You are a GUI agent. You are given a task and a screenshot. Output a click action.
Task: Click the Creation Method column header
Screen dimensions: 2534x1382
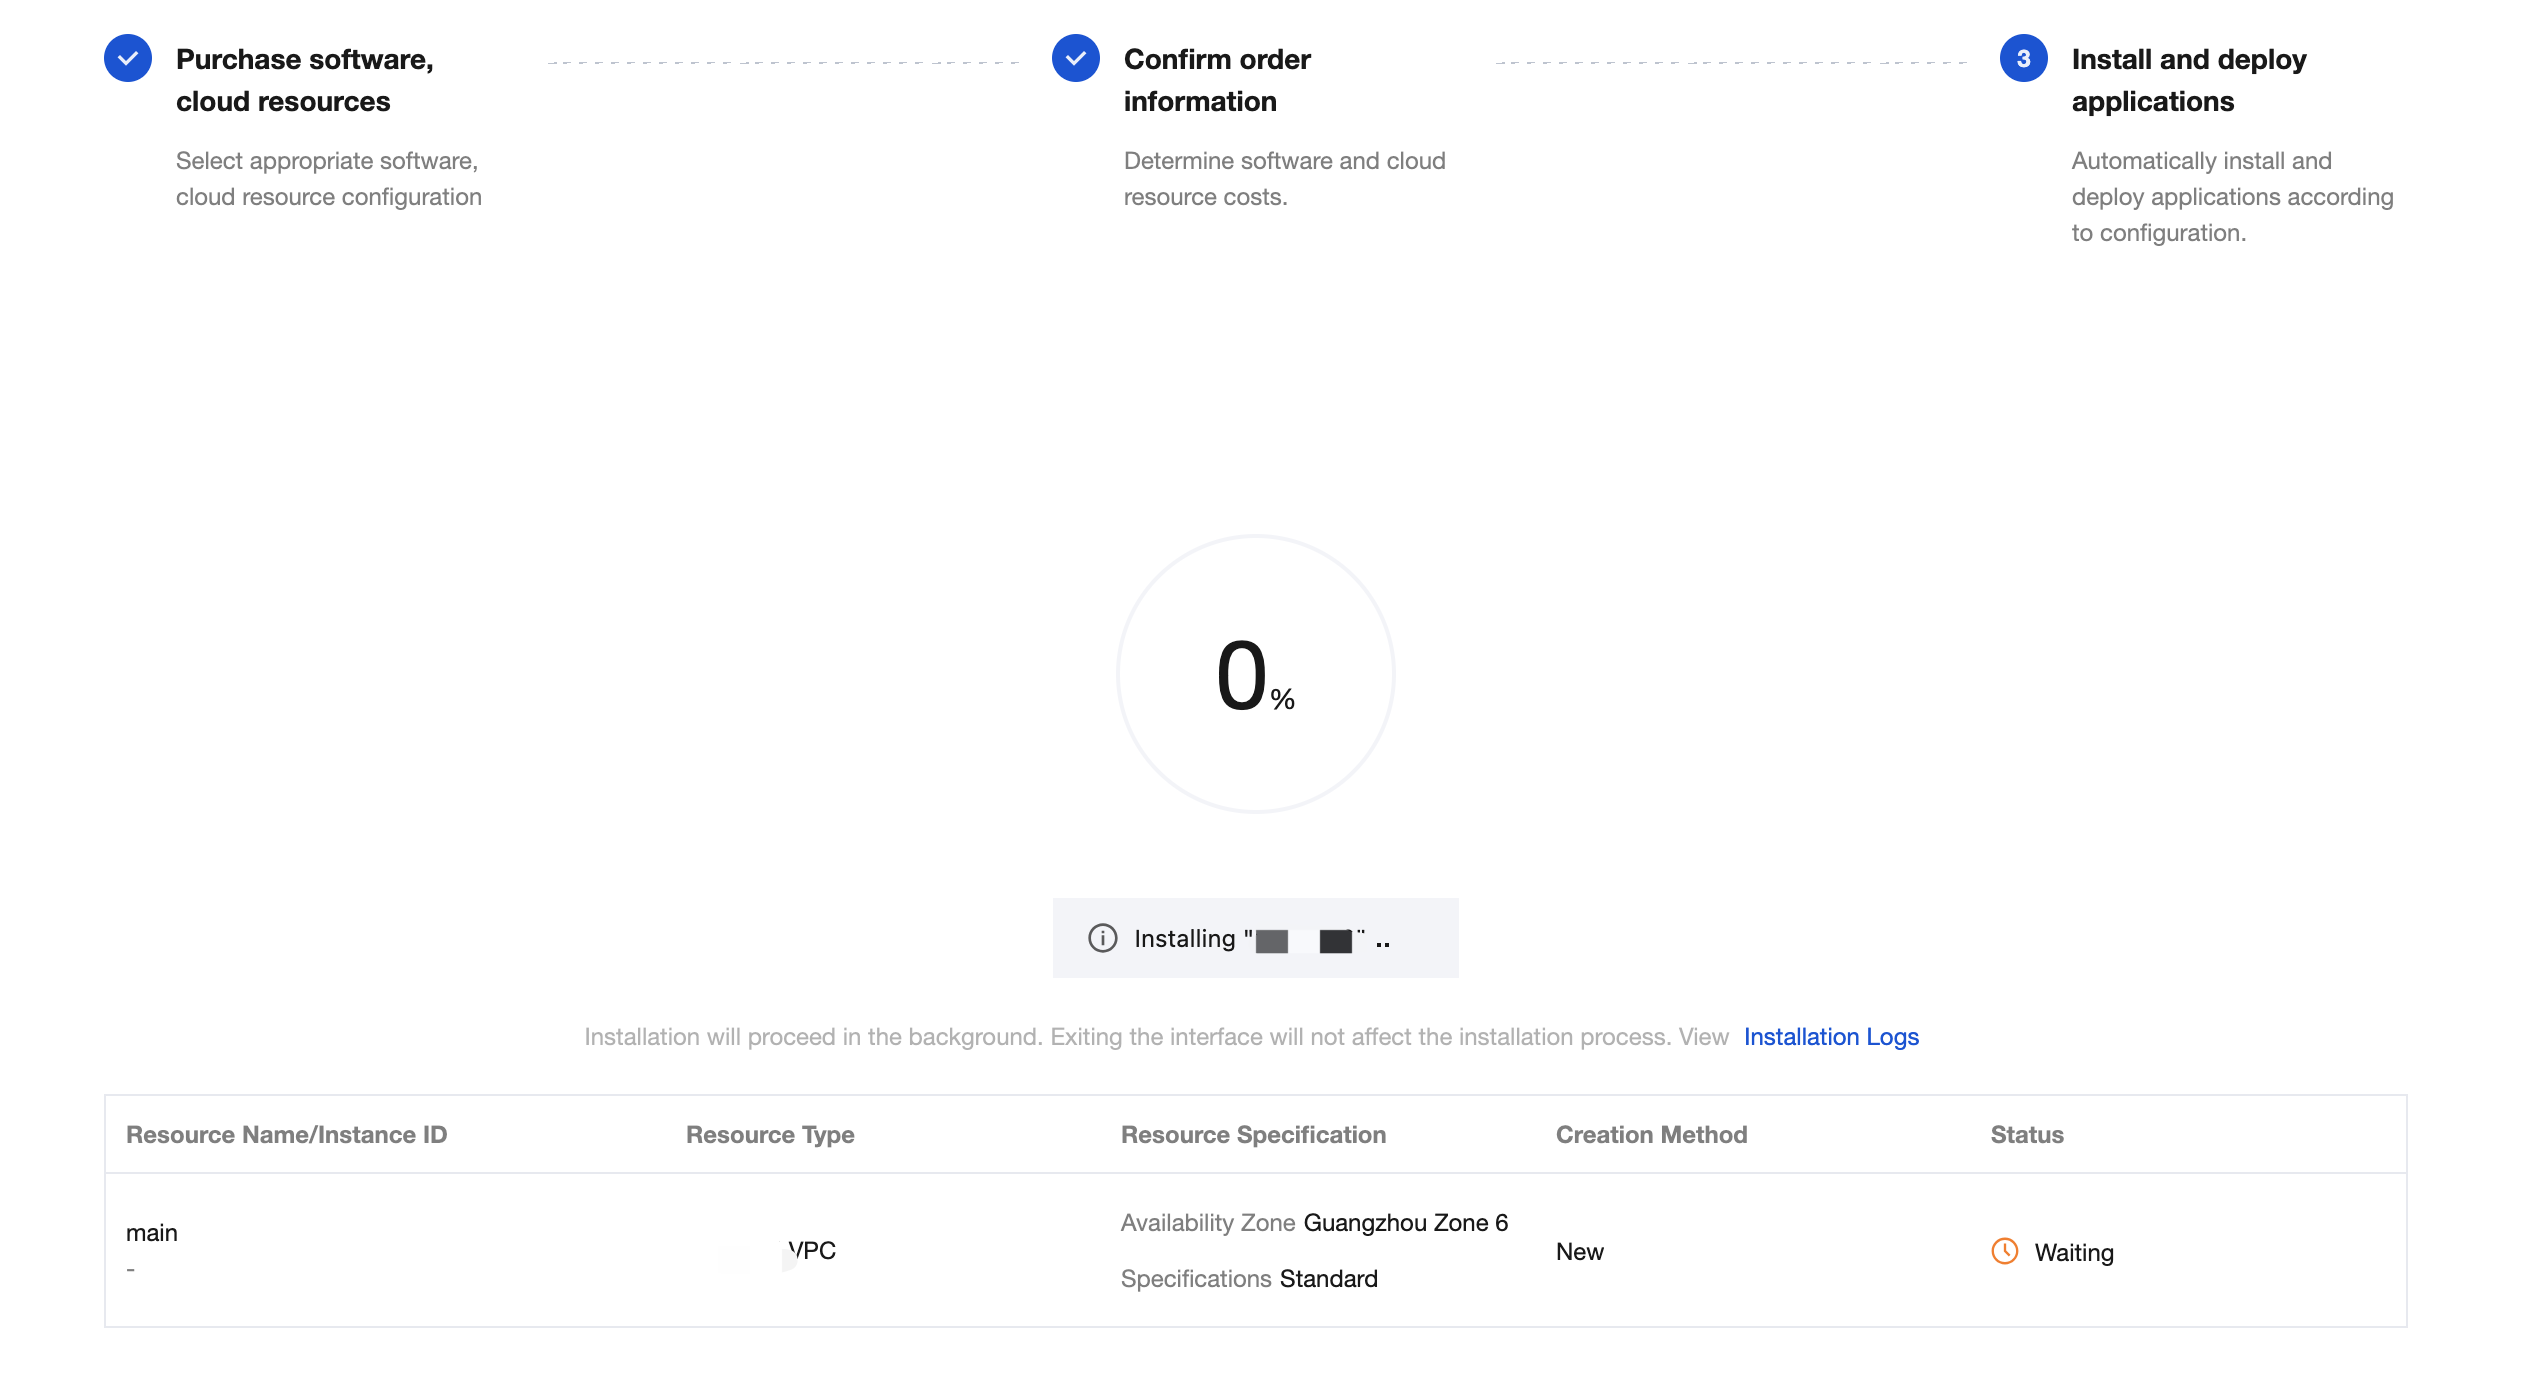tap(1651, 1135)
